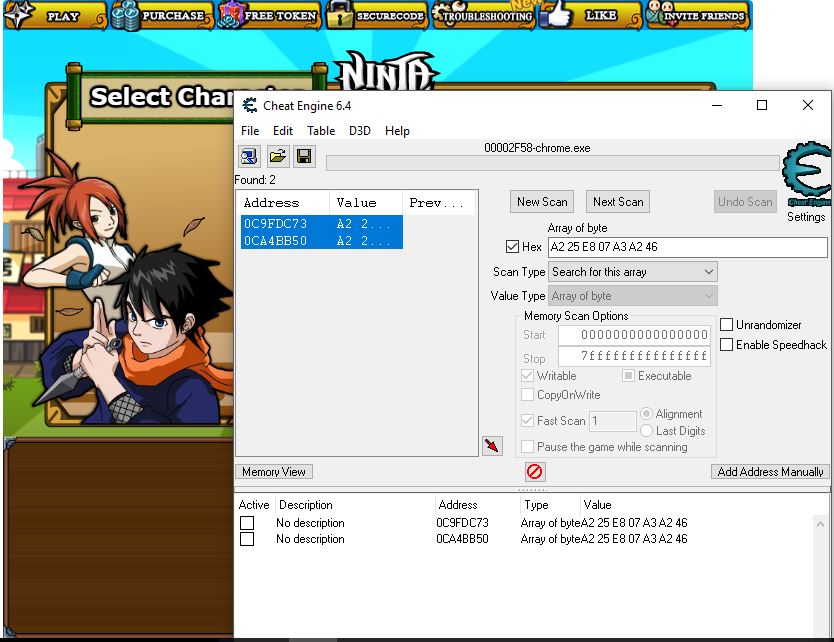This screenshot has height=642, width=834.
Task: Click the New Scan button
Action: click(x=541, y=201)
